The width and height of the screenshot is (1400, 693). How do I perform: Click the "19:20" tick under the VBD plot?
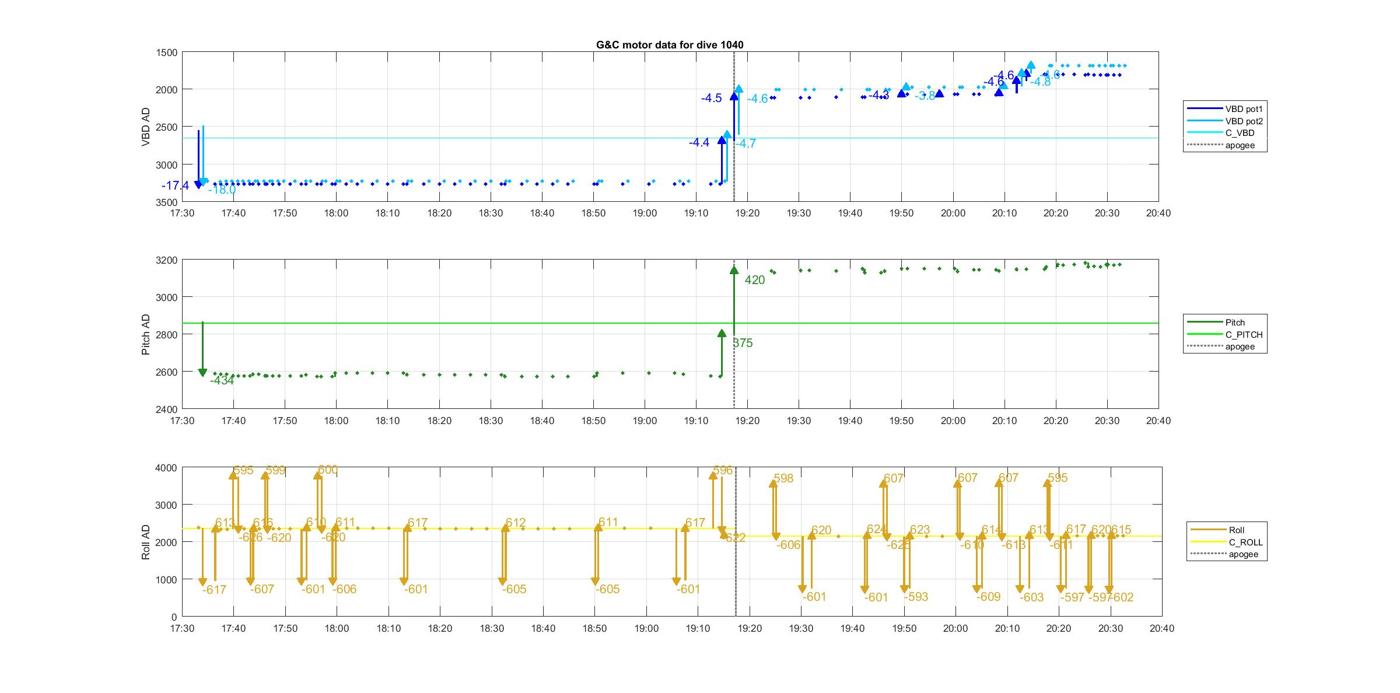pyautogui.click(x=747, y=213)
